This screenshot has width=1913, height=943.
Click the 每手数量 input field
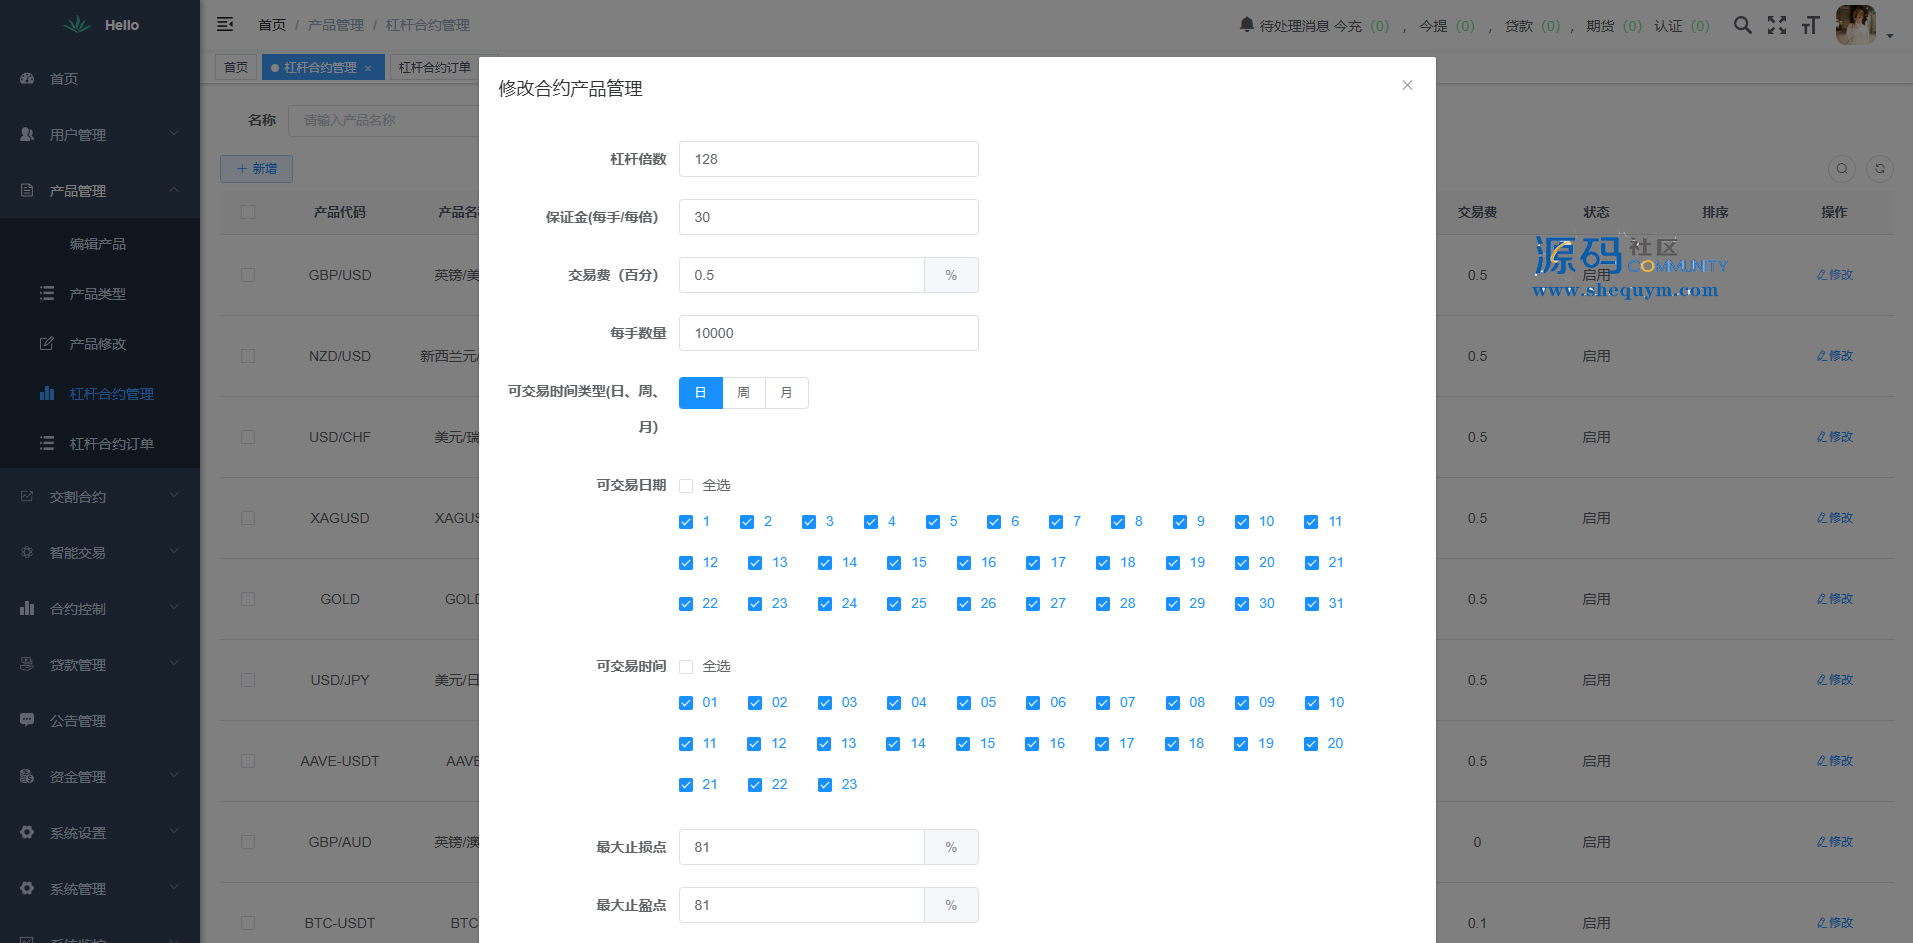828,333
